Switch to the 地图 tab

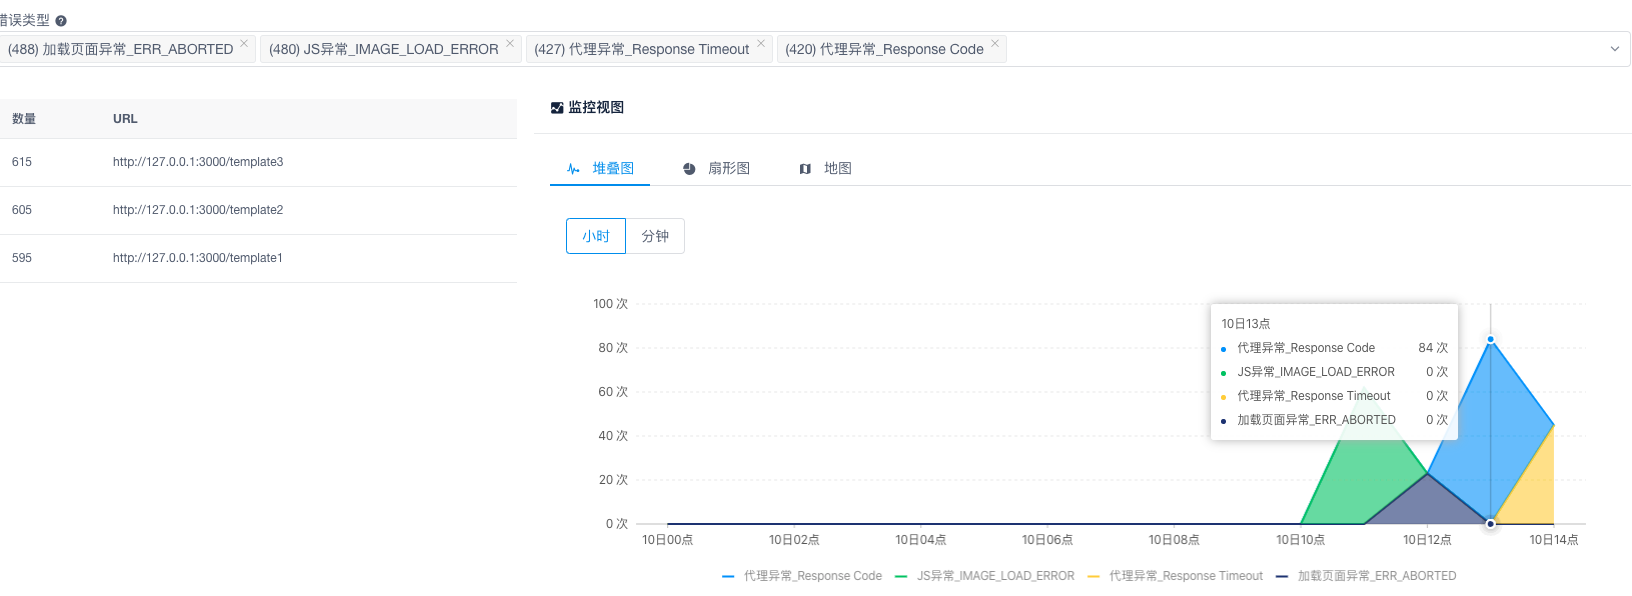point(825,168)
